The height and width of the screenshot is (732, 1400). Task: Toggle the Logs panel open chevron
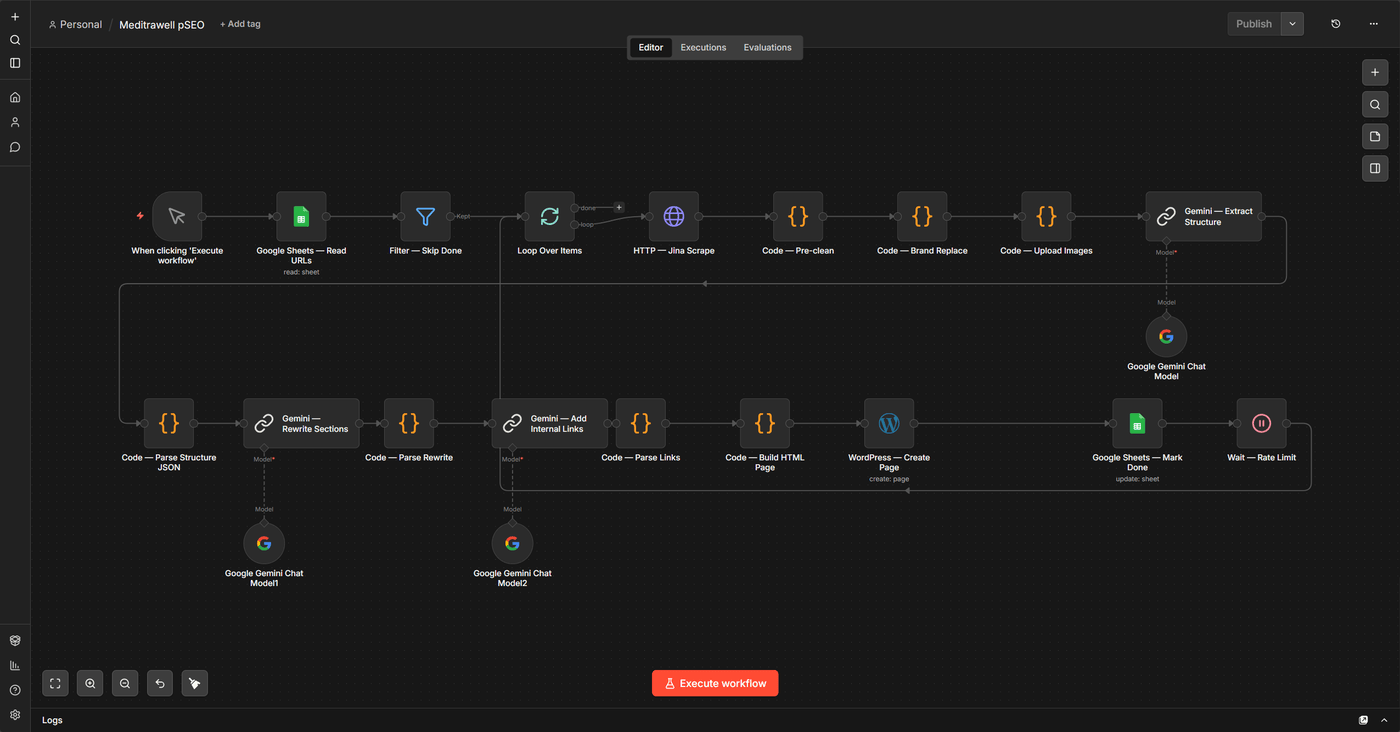(1383, 720)
